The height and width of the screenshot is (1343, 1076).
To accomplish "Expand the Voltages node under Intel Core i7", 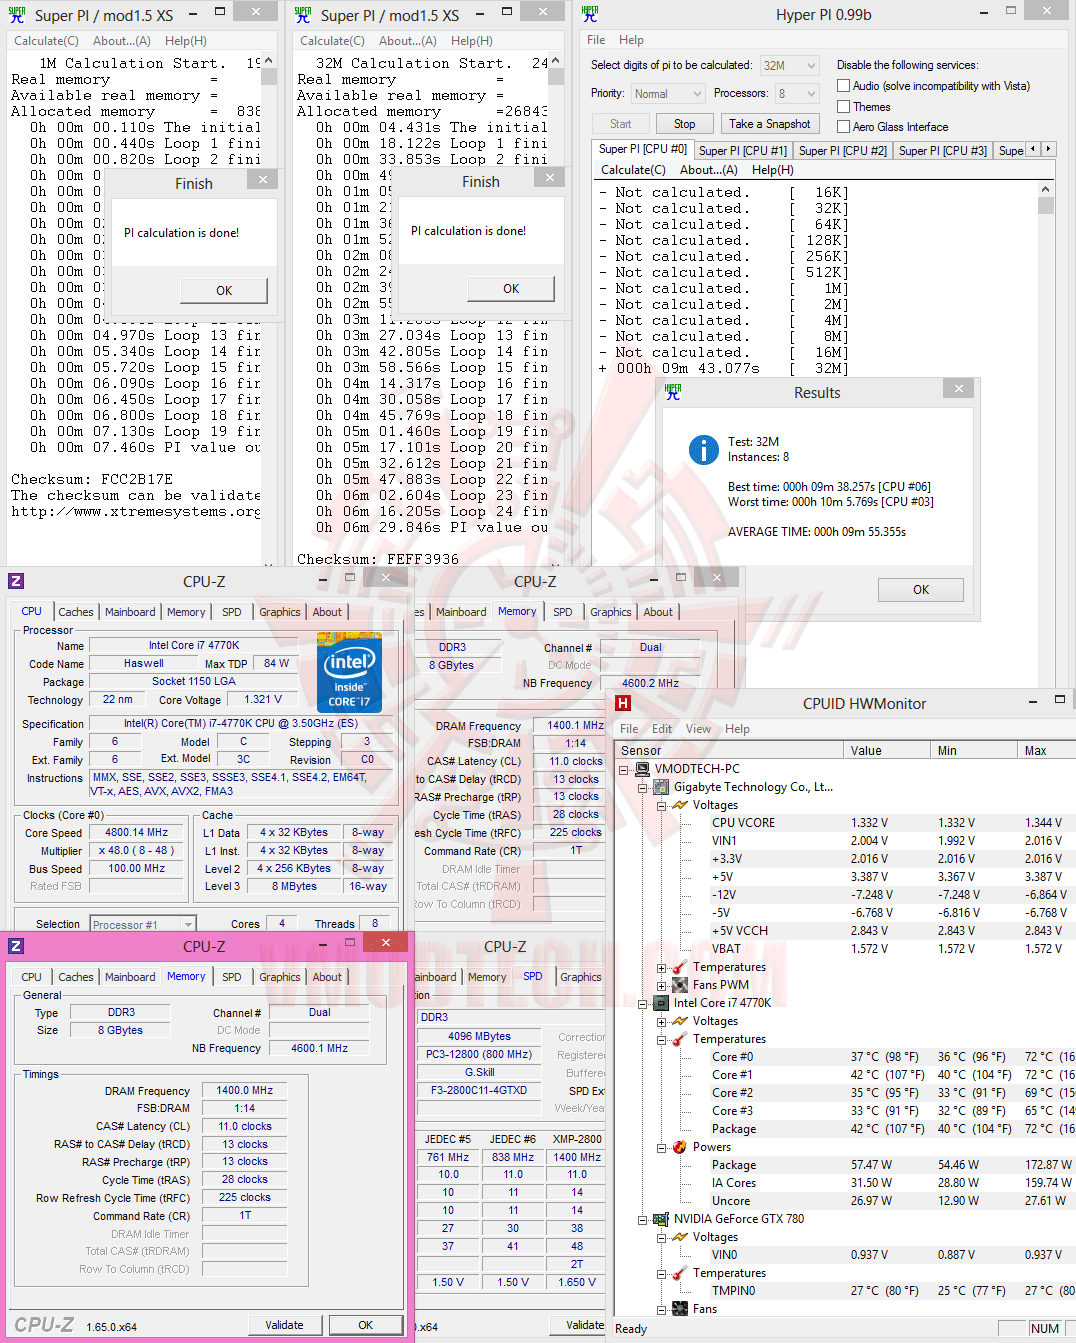I will pos(662,1022).
